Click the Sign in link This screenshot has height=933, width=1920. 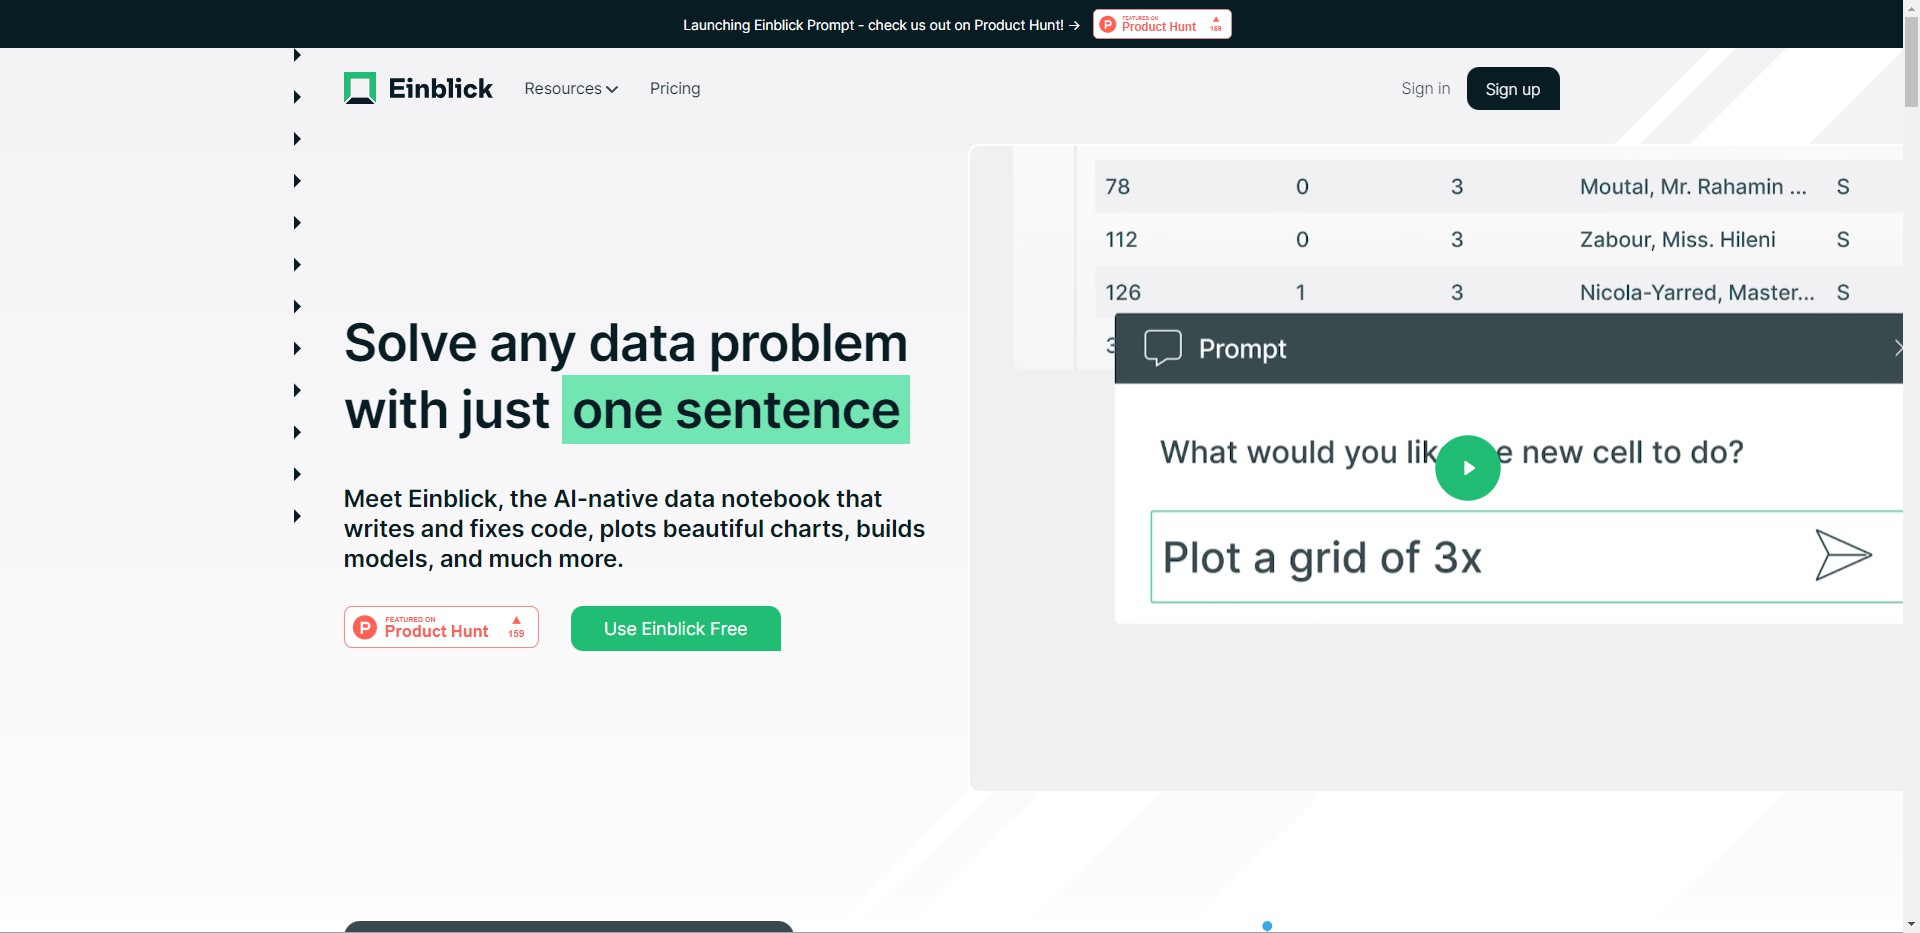coord(1425,89)
